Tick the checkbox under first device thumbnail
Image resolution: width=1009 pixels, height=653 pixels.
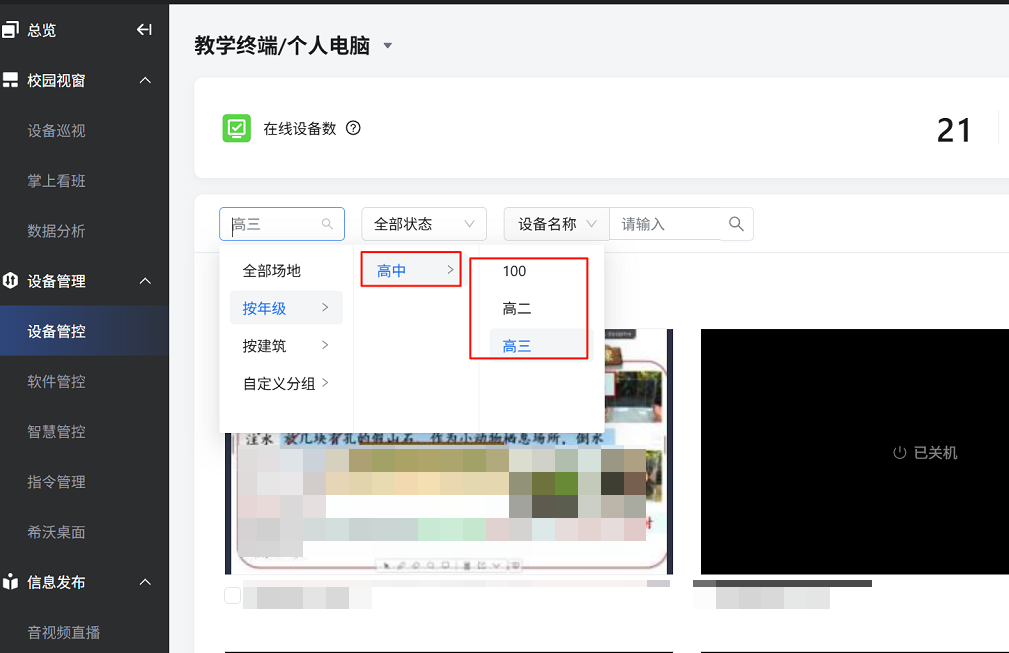click(x=233, y=596)
